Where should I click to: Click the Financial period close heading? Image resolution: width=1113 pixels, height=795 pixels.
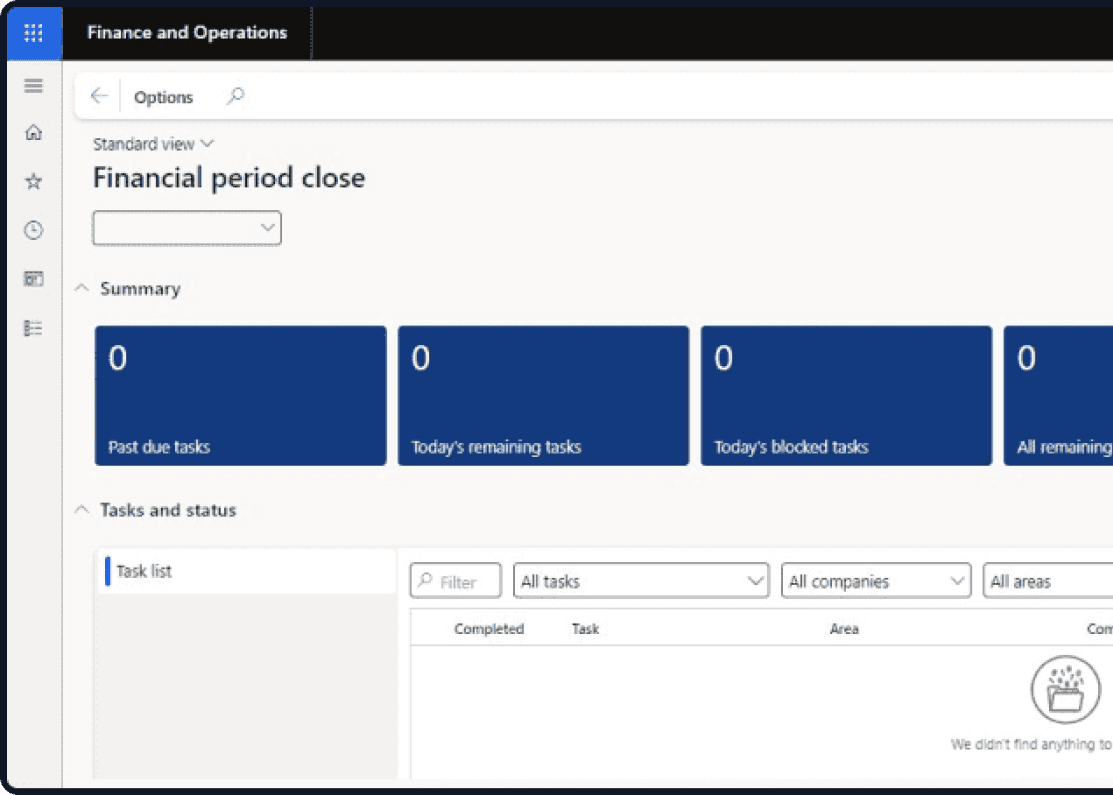click(x=229, y=177)
